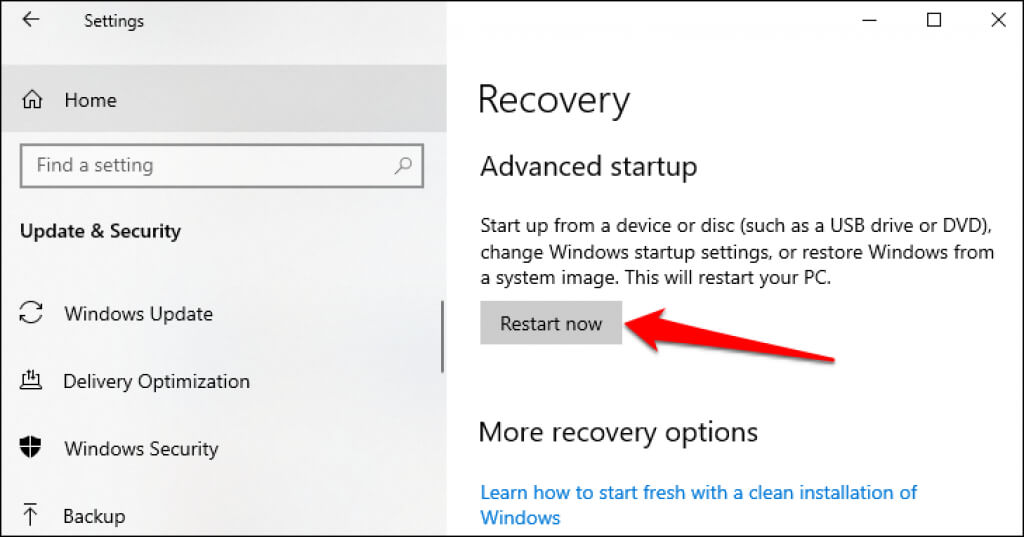Close the Settings window

point(998,20)
